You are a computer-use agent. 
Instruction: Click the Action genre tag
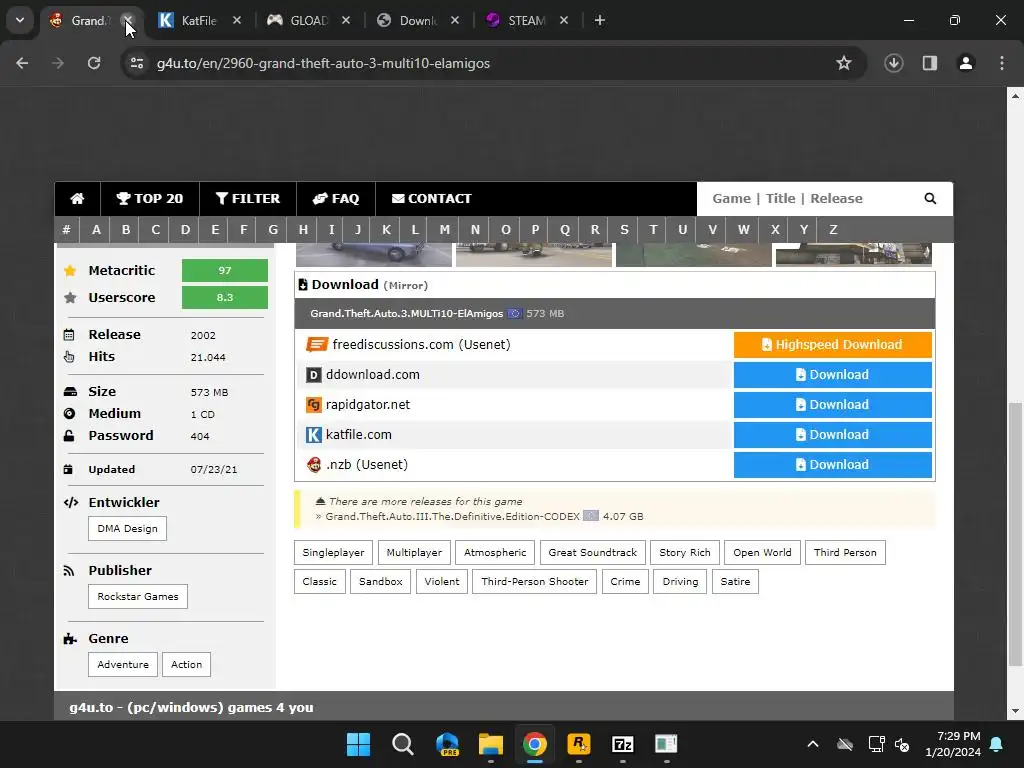point(186,664)
